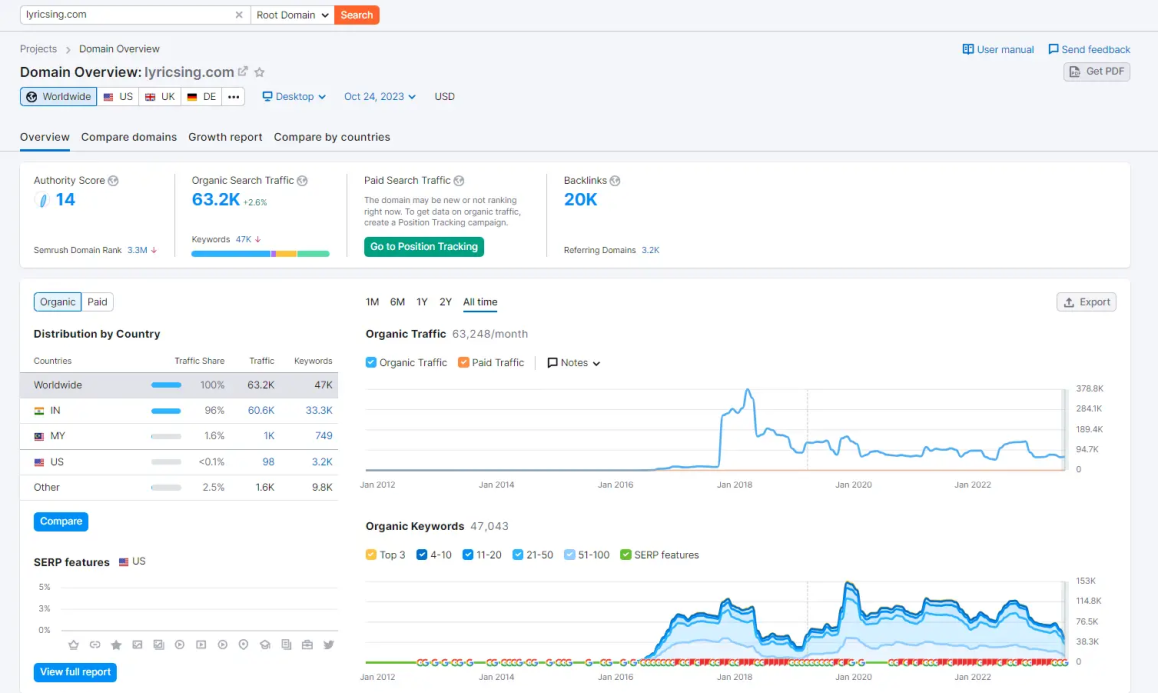Click the organic traffic peak in chart

pos(747,390)
